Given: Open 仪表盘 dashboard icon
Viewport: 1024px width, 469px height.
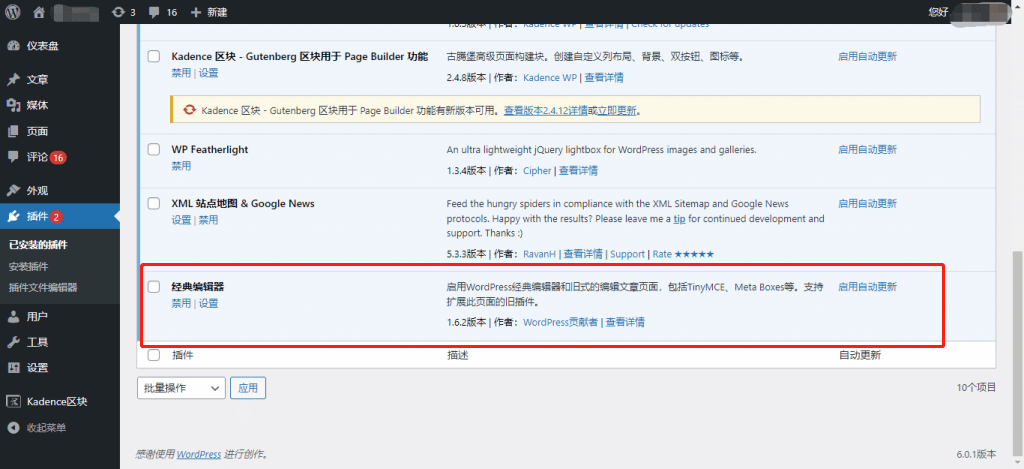Looking at the screenshot, I should 13,46.
